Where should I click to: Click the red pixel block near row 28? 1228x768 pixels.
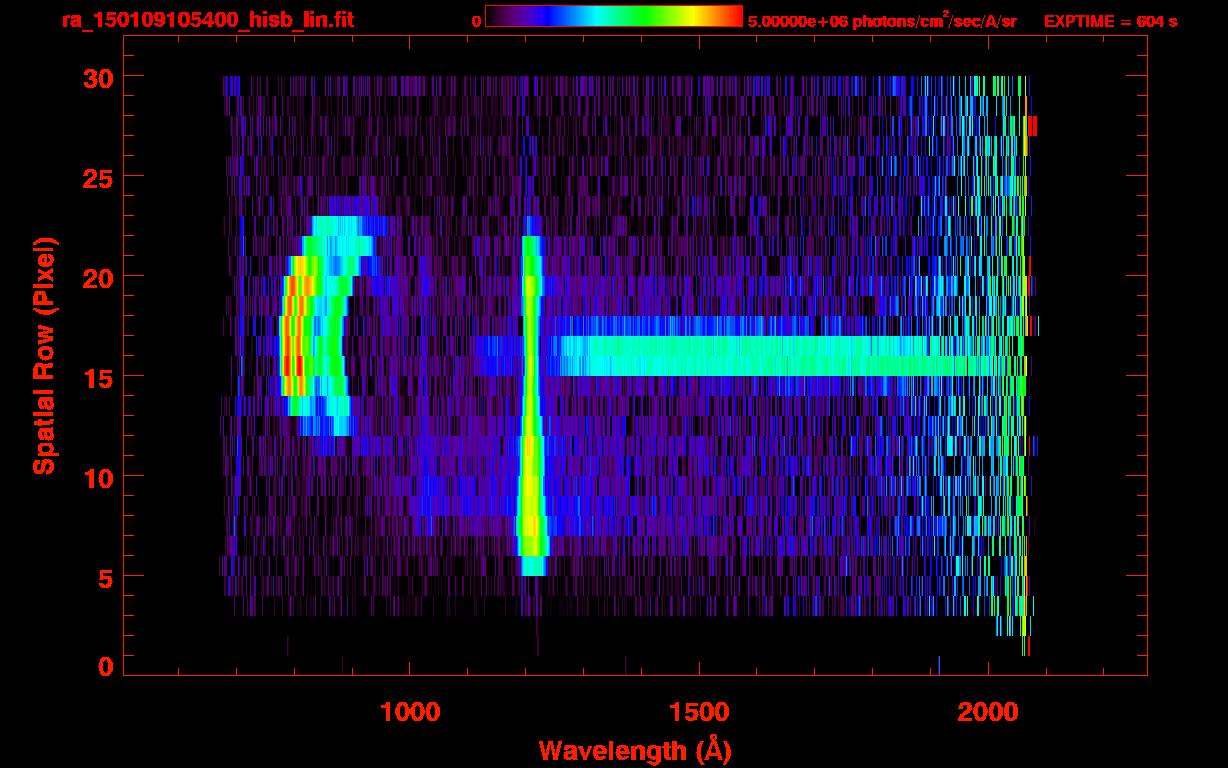[x=1033, y=126]
